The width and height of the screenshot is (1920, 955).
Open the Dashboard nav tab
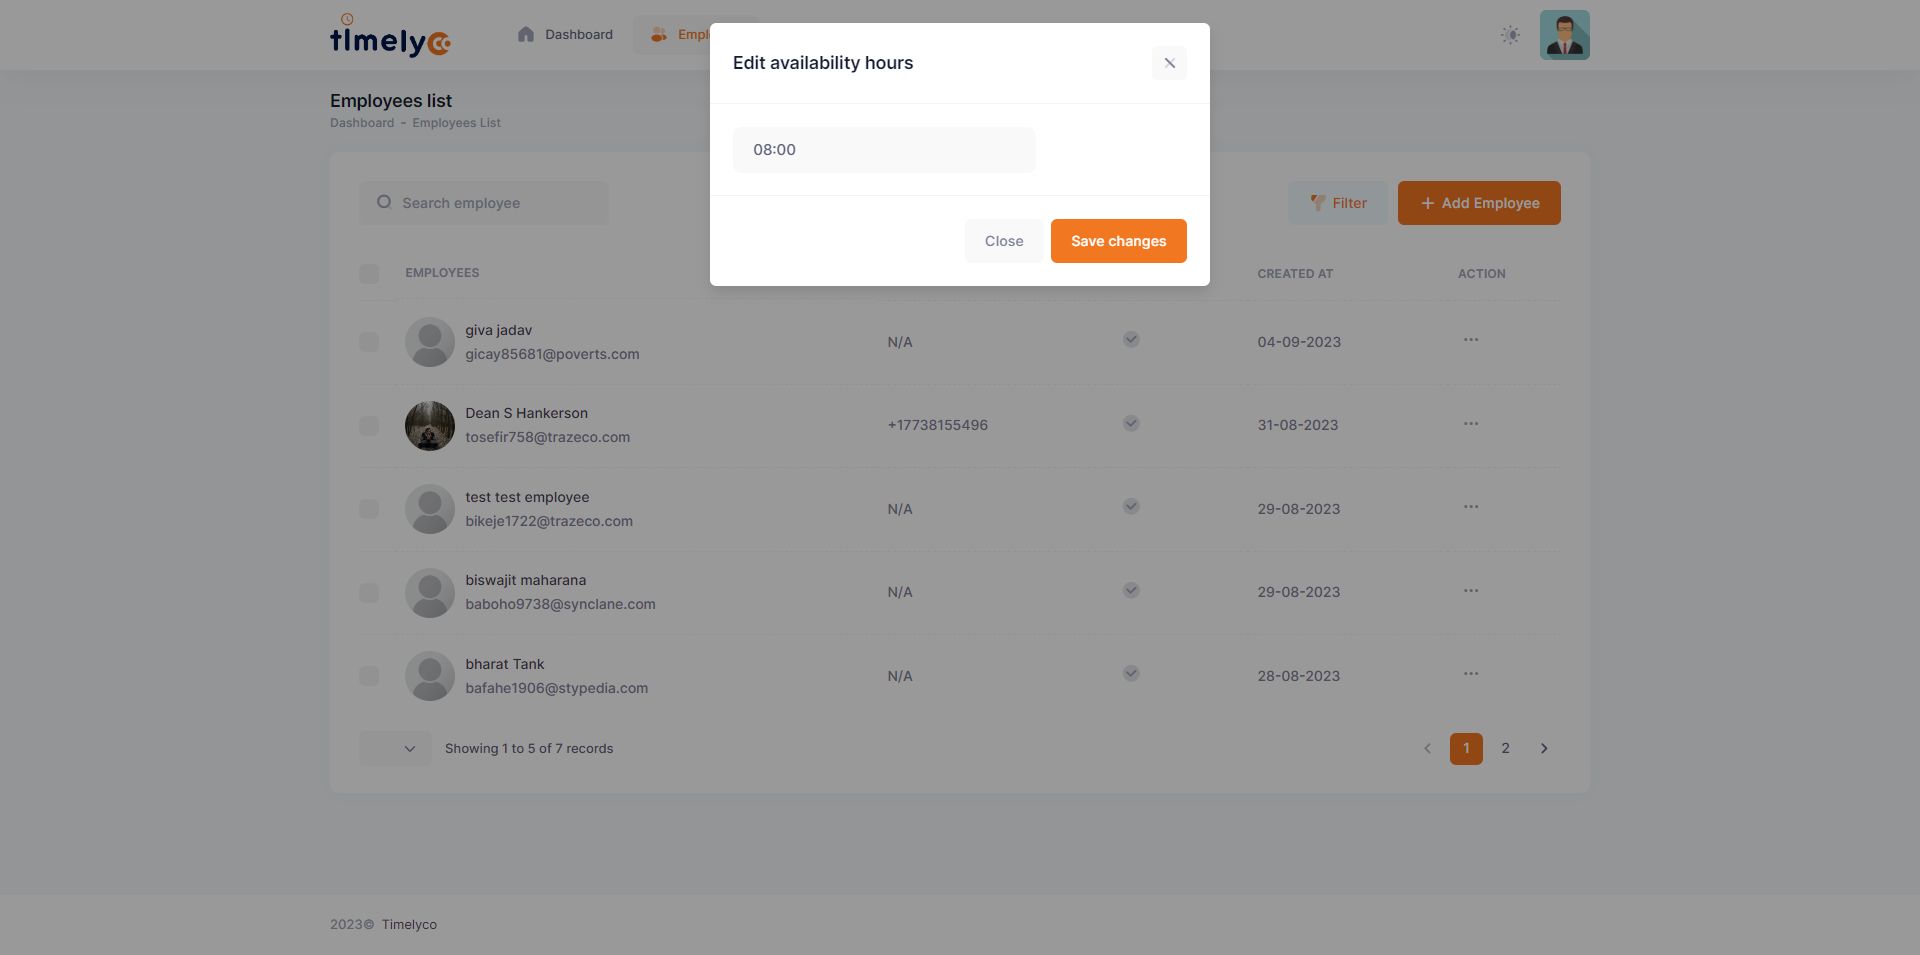coord(565,35)
